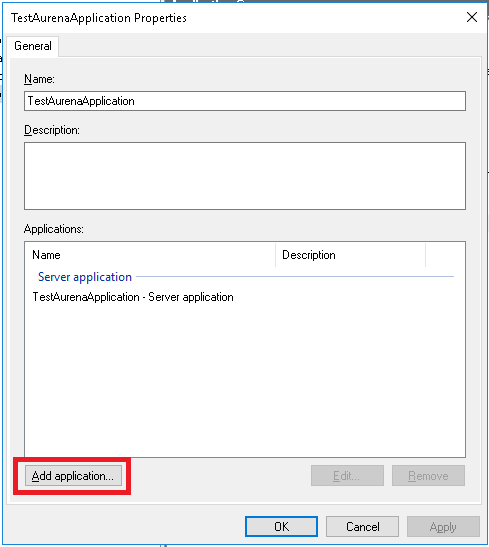Click the Description: field label

52,130
